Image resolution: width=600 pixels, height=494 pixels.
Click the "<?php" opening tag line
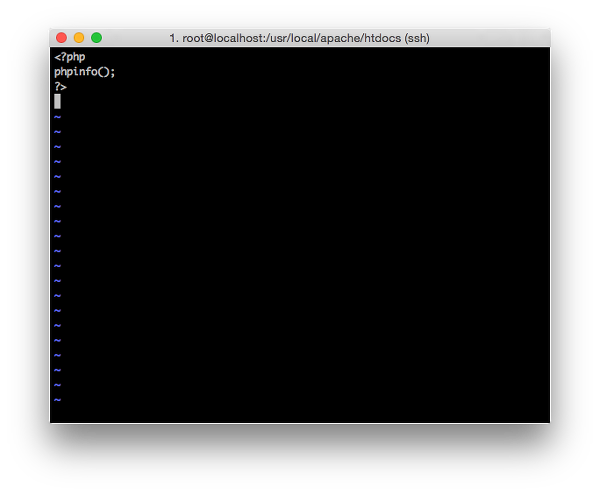click(70, 57)
